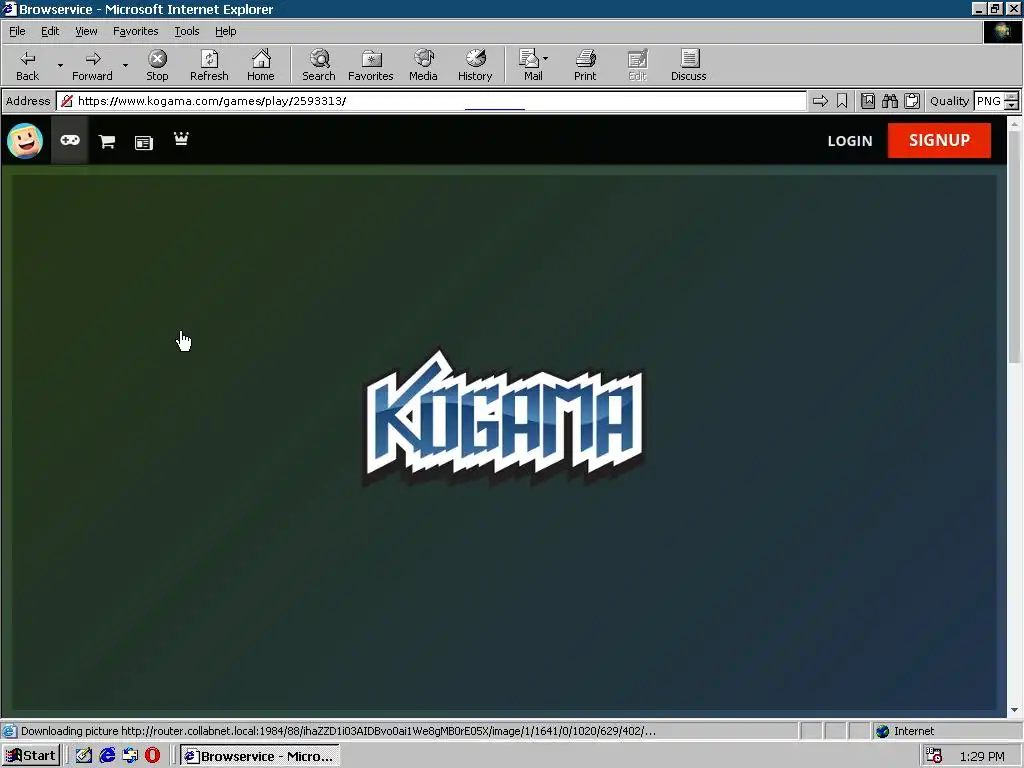Launch Outlook Express from quick launch
The width and height of the screenshot is (1024, 768).
pyautogui.click(x=130, y=756)
